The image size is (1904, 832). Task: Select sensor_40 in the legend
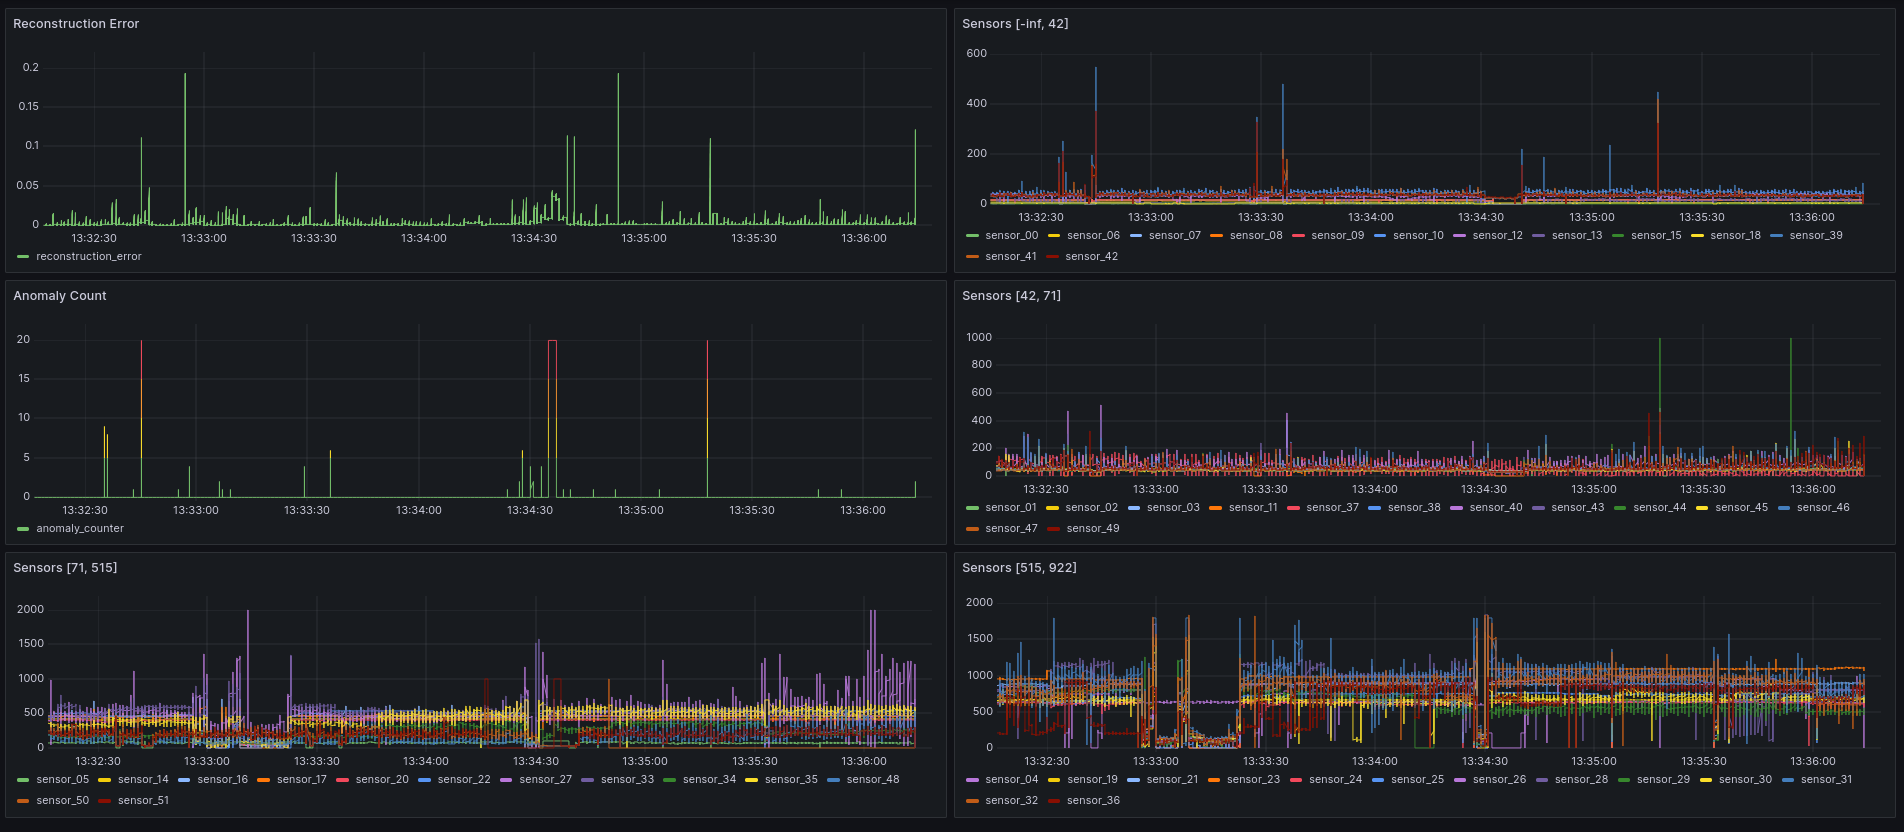click(x=1496, y=508)
